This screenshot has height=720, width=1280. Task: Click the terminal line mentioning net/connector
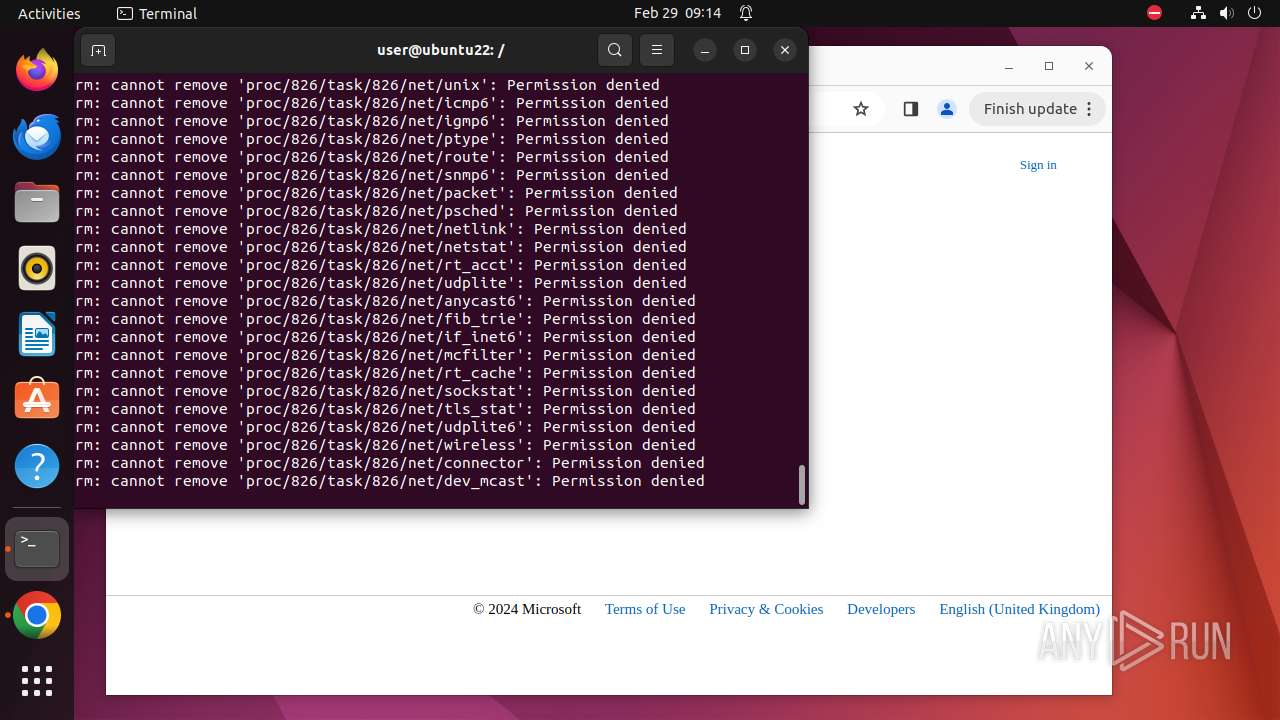pos(390,463)
